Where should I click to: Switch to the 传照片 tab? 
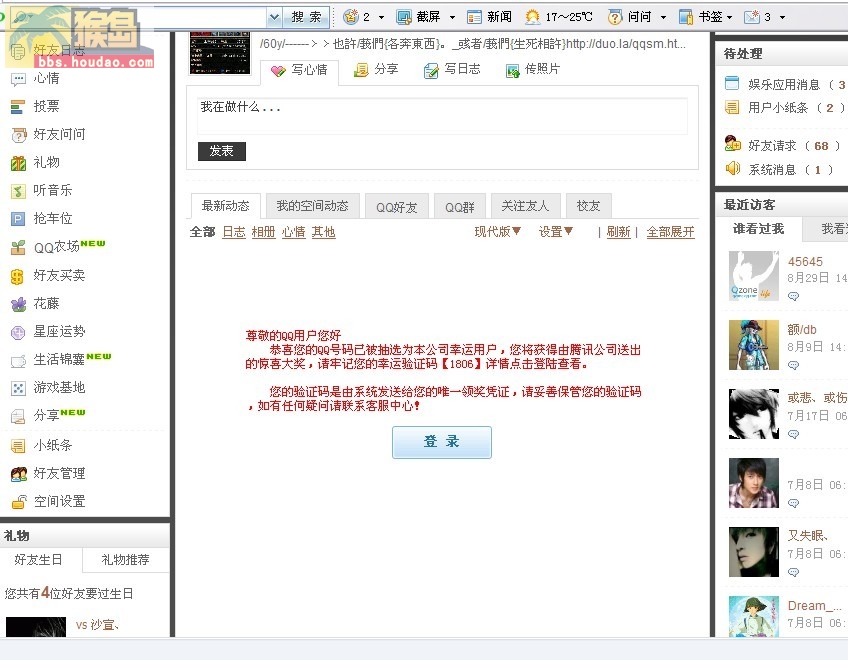(533, 69)
